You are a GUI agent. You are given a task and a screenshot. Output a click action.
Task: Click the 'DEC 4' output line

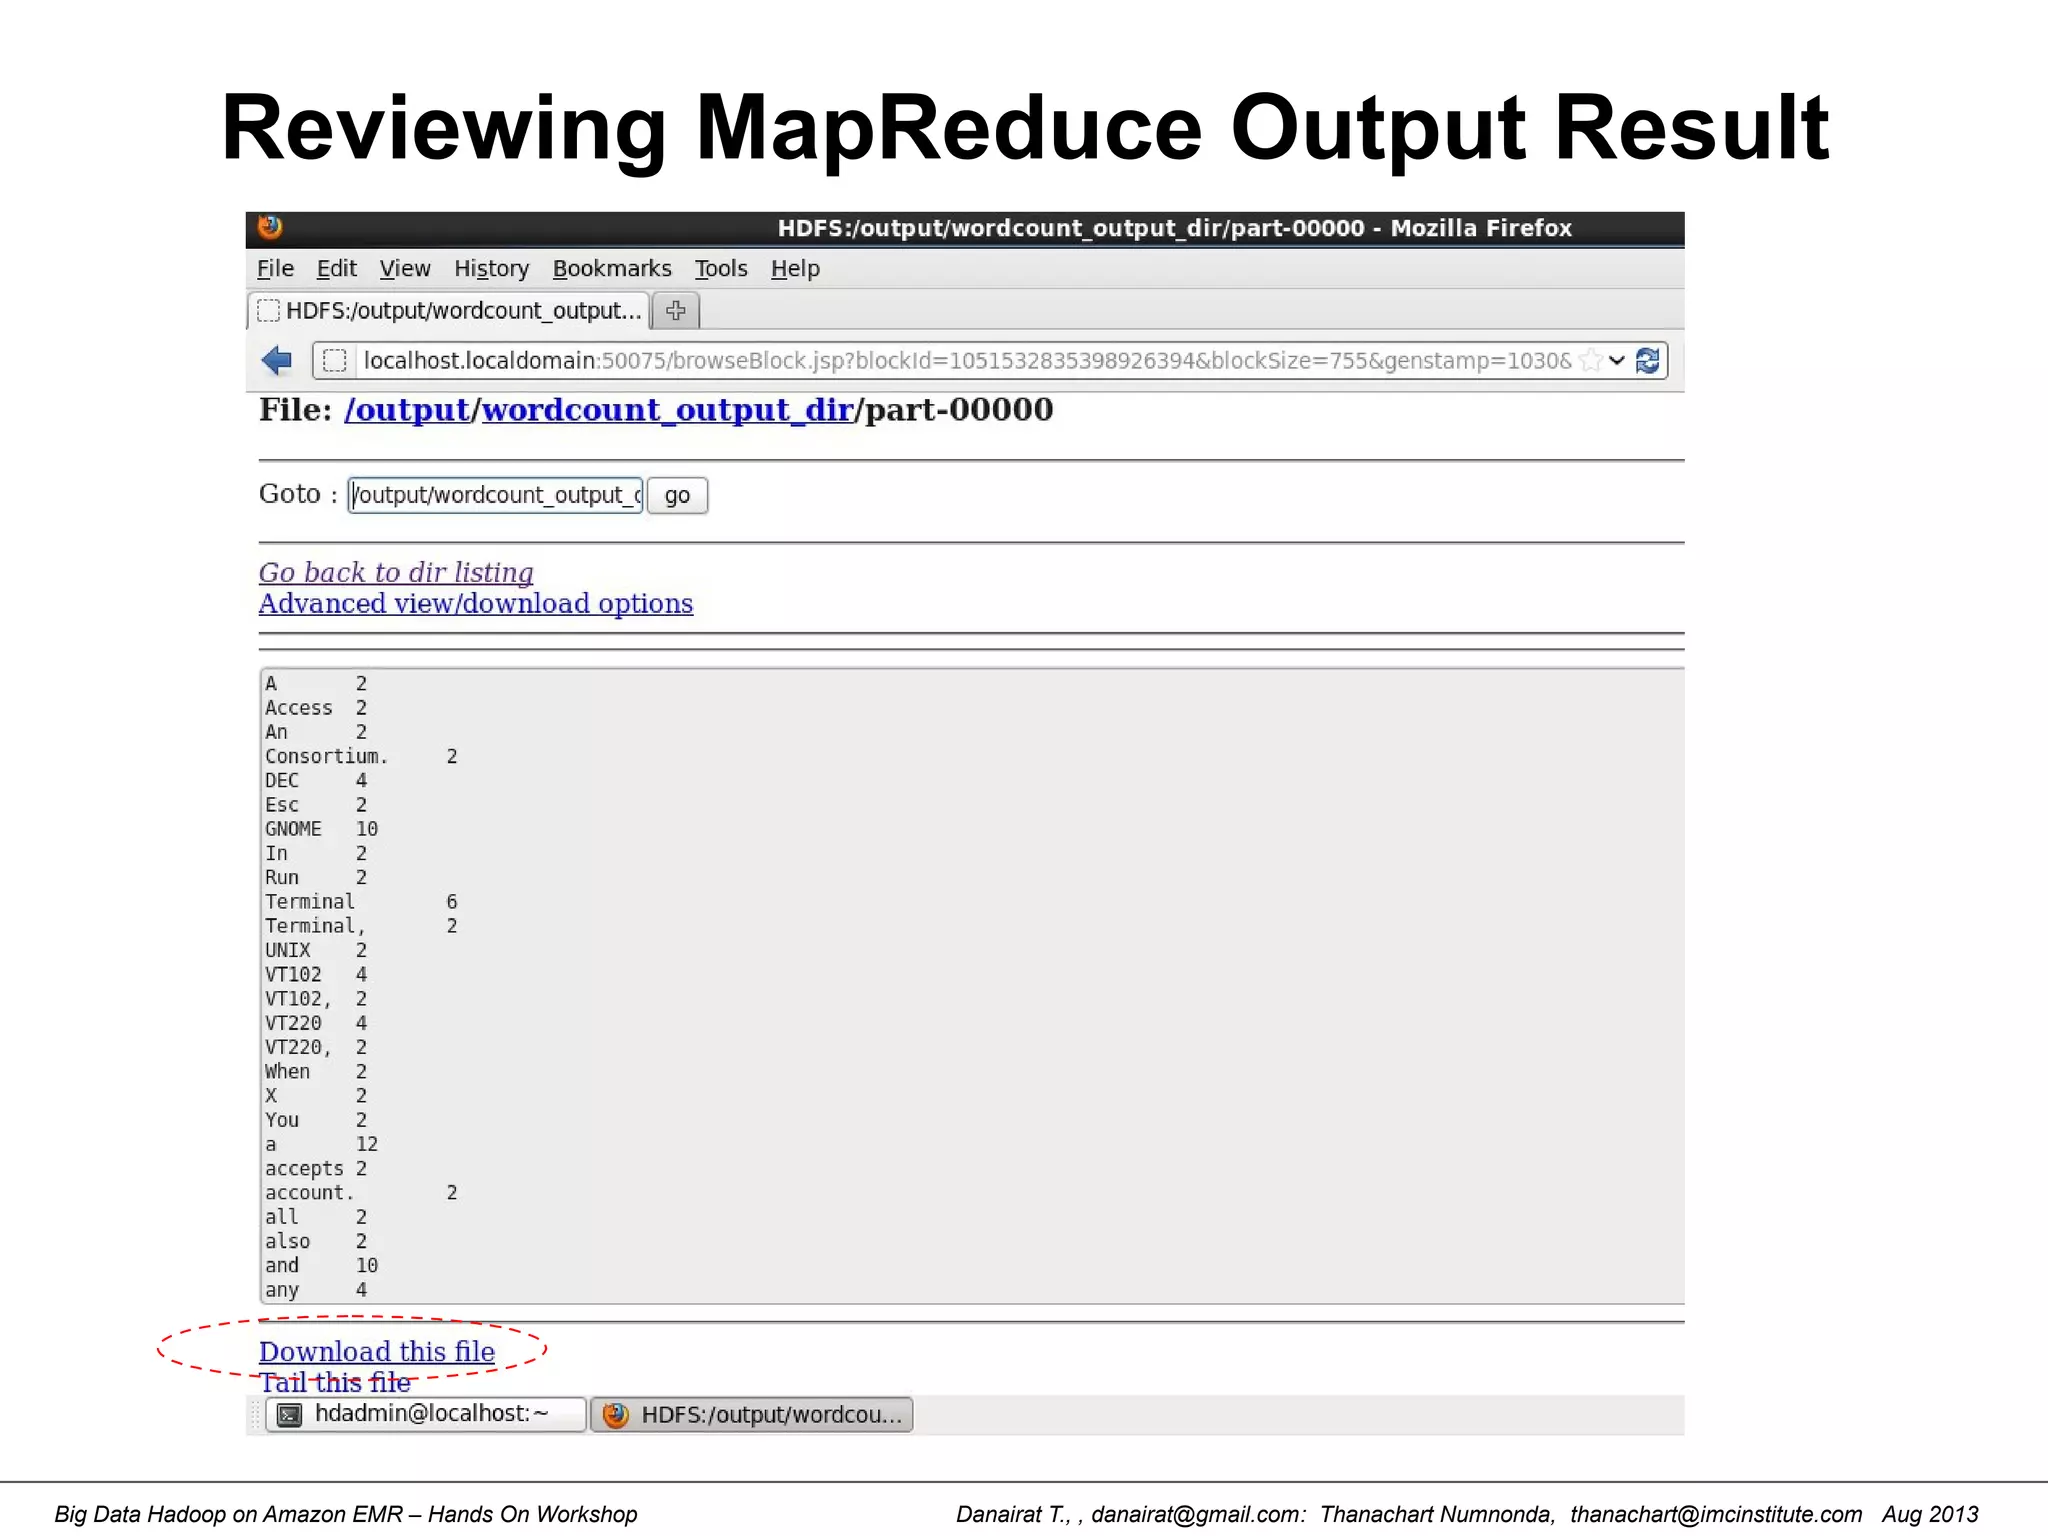point(316,781)
